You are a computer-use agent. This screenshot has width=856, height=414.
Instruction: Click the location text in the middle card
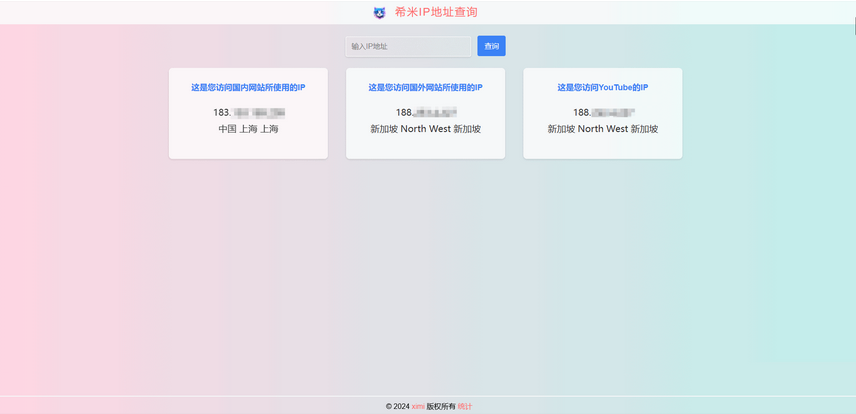tap(425, 129)
